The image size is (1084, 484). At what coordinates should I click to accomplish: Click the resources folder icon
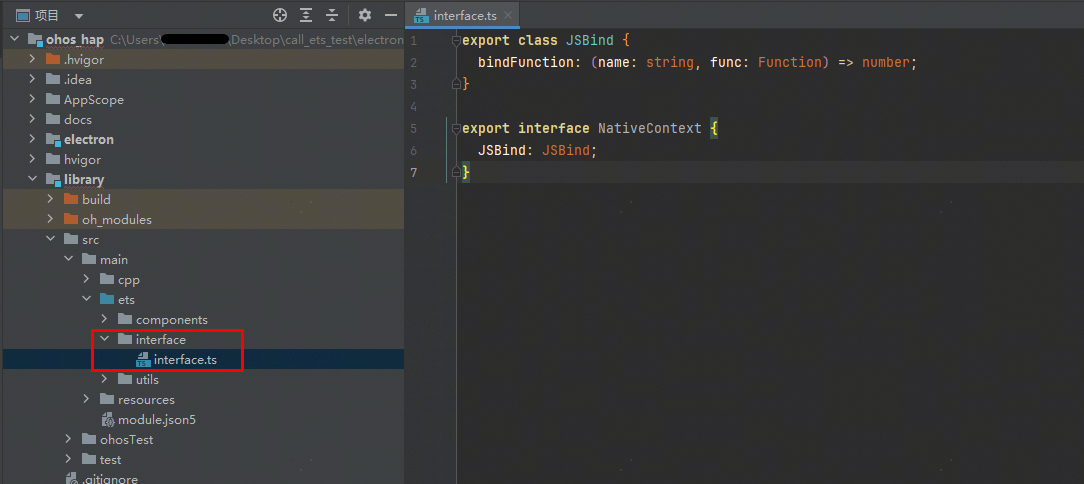(106, 400)
